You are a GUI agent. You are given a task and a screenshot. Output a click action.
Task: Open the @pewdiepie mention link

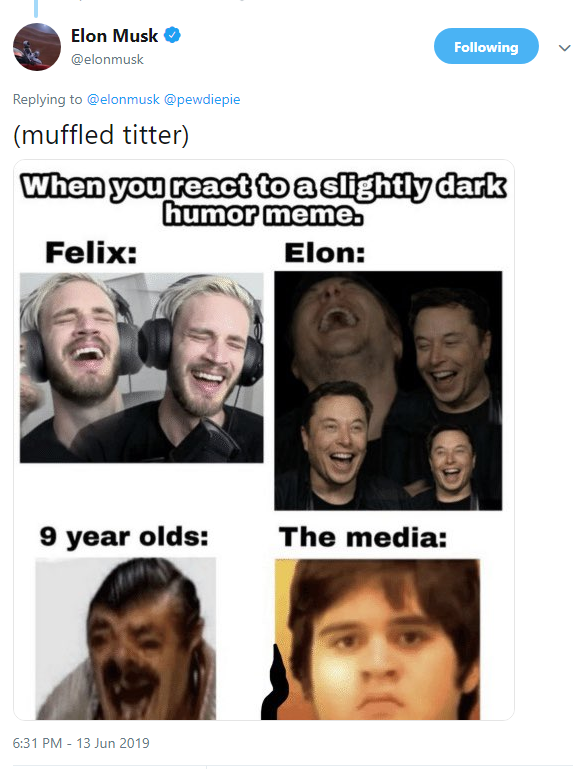click(x=202, y=99)
